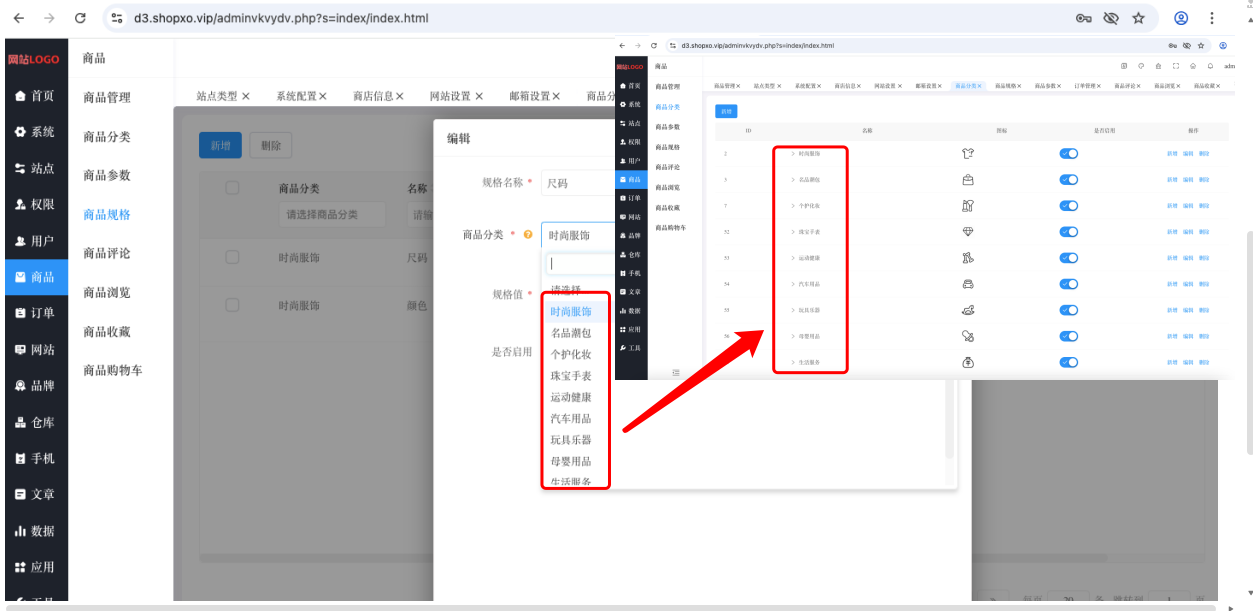Open 商品管理 in the main page submenu
1253x611 pixels.
(x=107, y=97)
